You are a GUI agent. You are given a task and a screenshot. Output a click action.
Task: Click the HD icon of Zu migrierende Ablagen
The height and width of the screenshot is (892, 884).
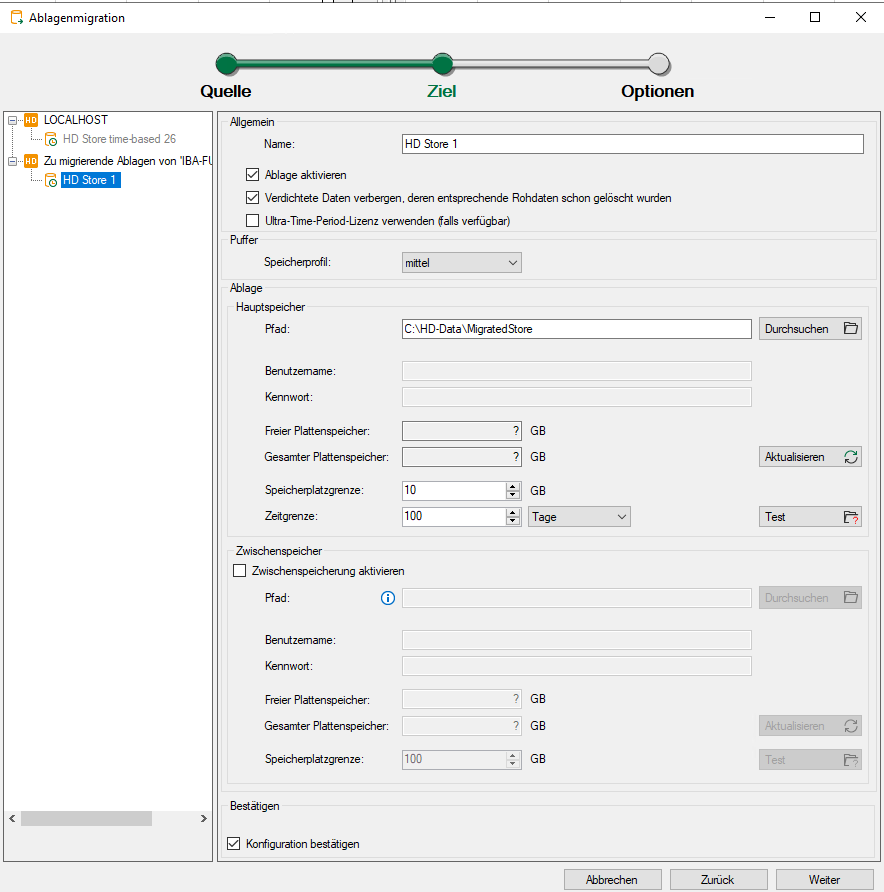tap(31, 160)
